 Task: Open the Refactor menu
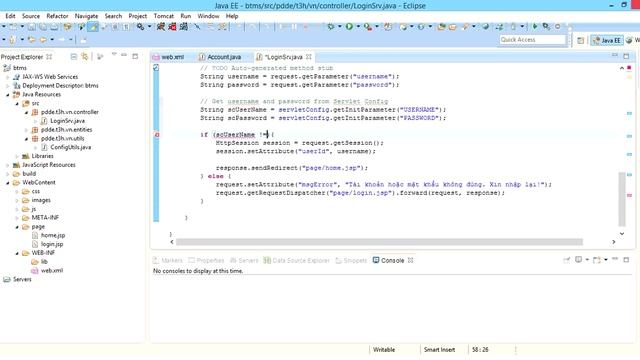point(57,16)
